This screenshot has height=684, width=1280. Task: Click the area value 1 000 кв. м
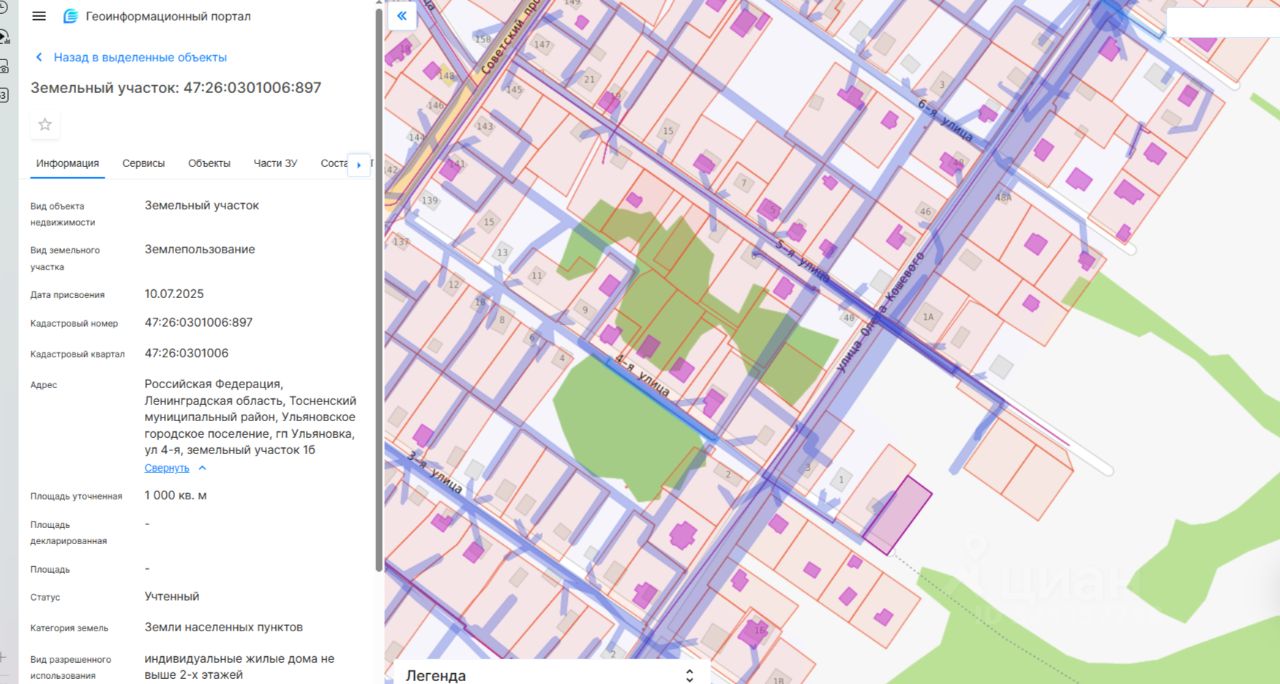[176, 495]
